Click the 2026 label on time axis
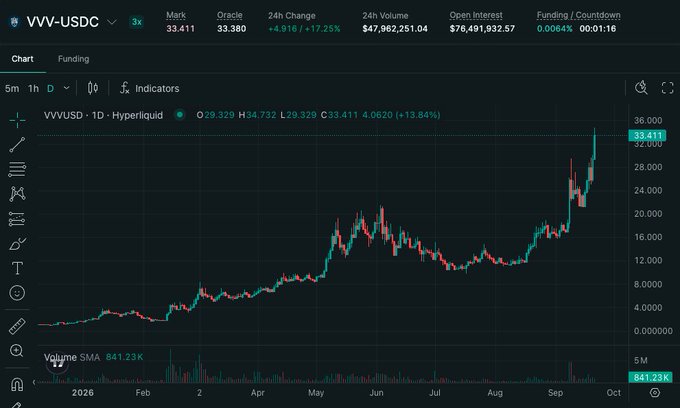The image size is (680, 408). 82,393
